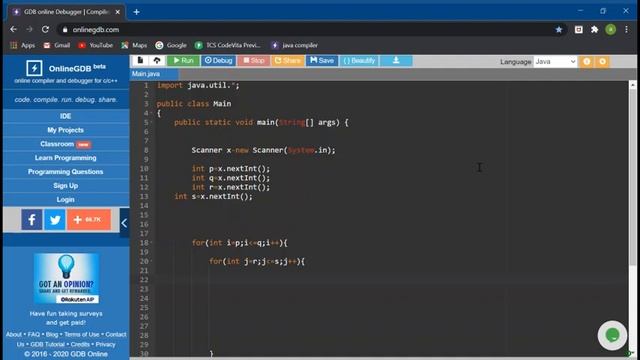Save the current project
This screenshot has width=640, height=360.
coord(322,60)
